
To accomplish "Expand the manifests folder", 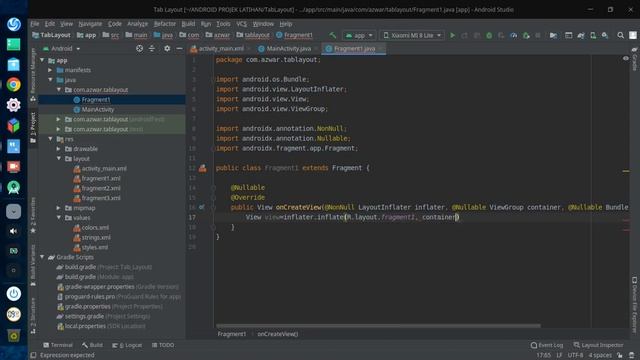I will [x=51, y=70].
